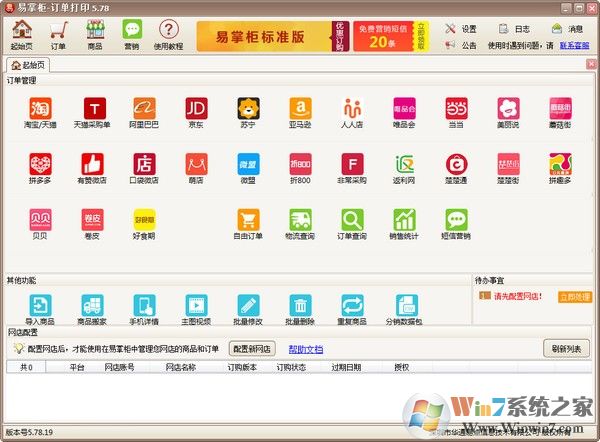This screenshot has height=442, width=600.
Task: Open 消息 messages
Action: click(568, 29)
